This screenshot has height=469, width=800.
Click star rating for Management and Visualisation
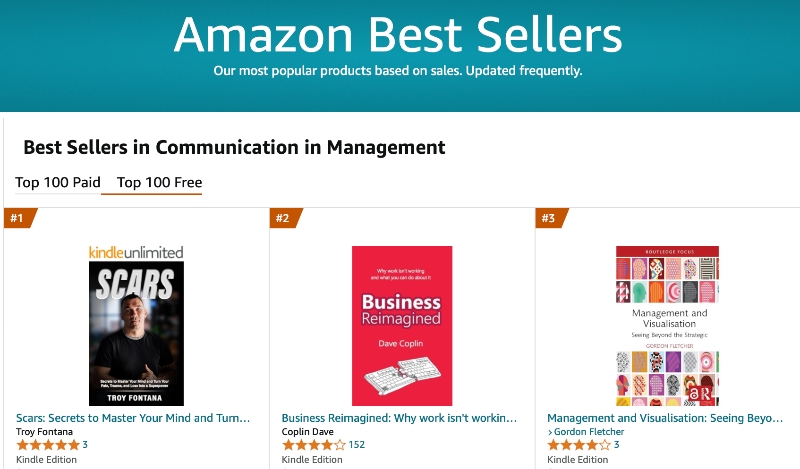tap(579, 445)
